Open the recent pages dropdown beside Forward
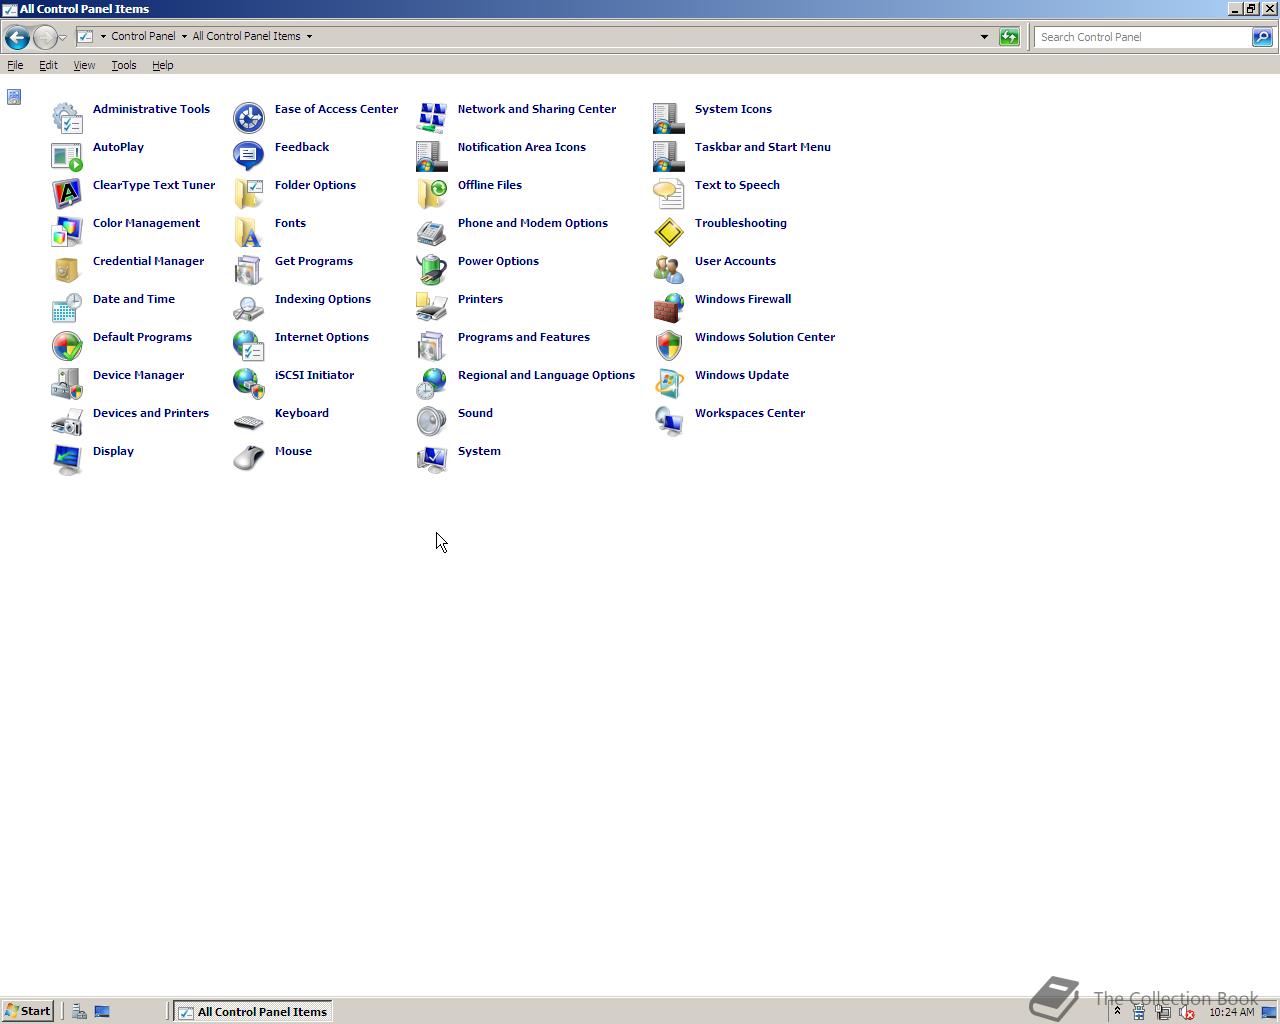The width and height of the screenshot is (1280, 1024). coord(63,38)
